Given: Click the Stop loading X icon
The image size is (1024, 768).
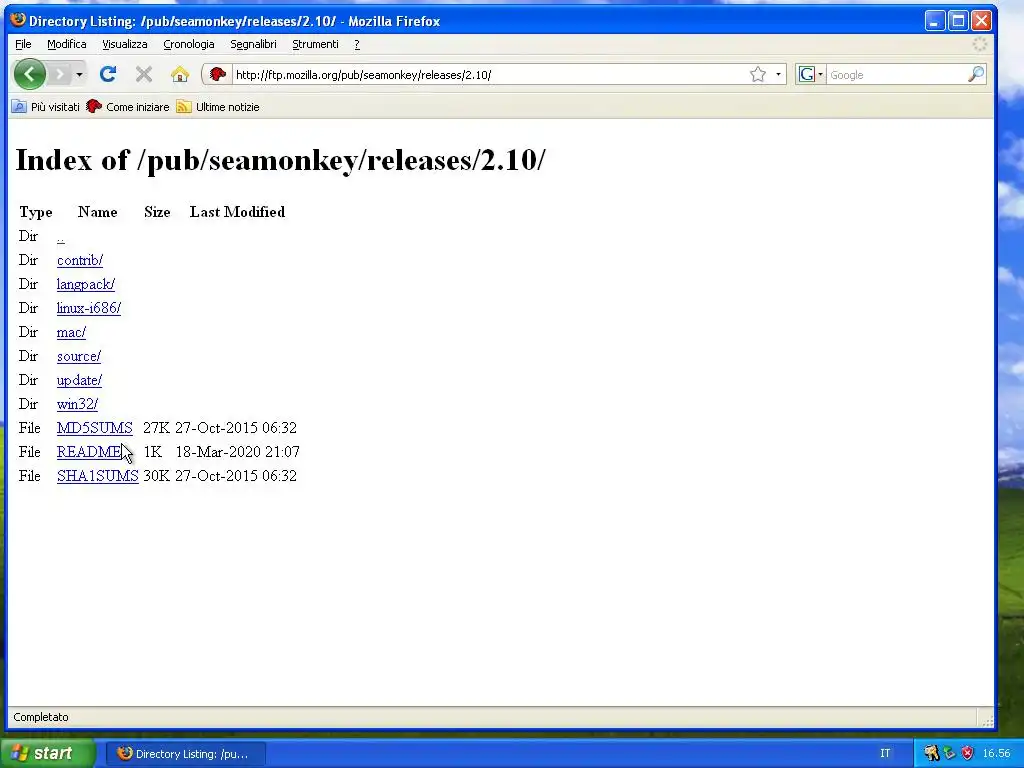Looking at the screenshot, I should tap(144, 74).
